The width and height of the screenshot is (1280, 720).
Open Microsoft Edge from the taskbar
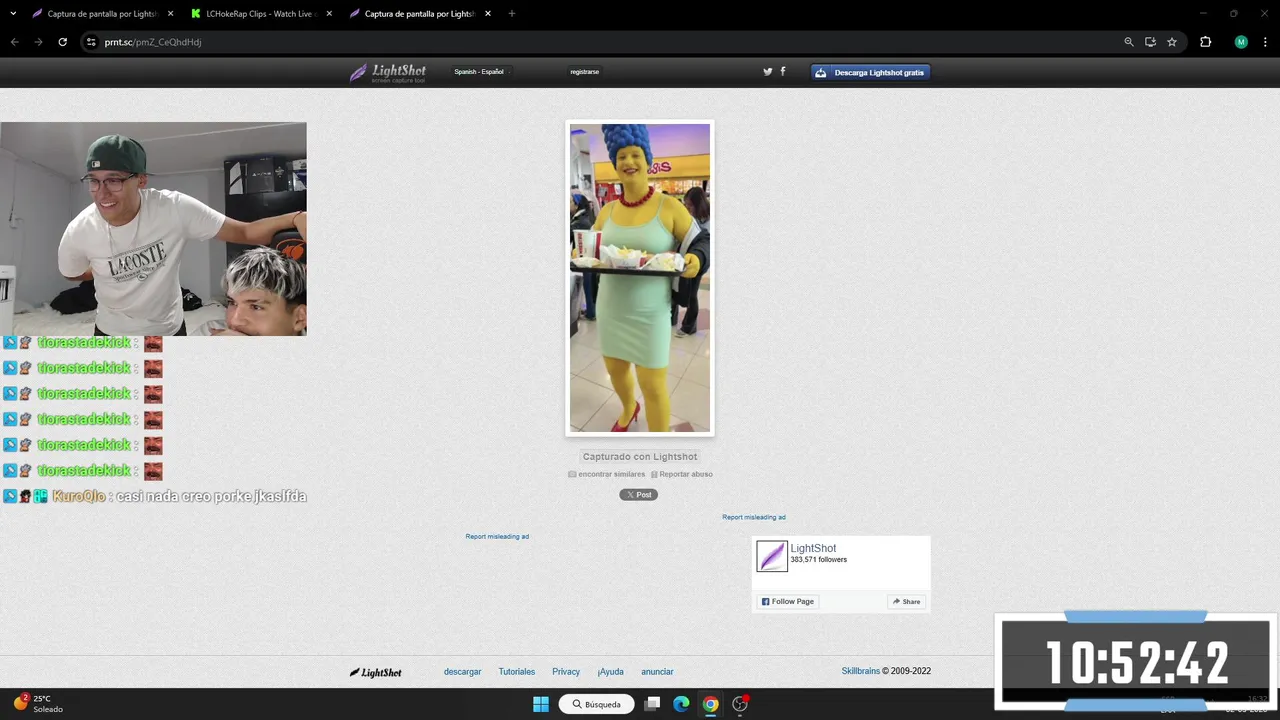[681, 704]
